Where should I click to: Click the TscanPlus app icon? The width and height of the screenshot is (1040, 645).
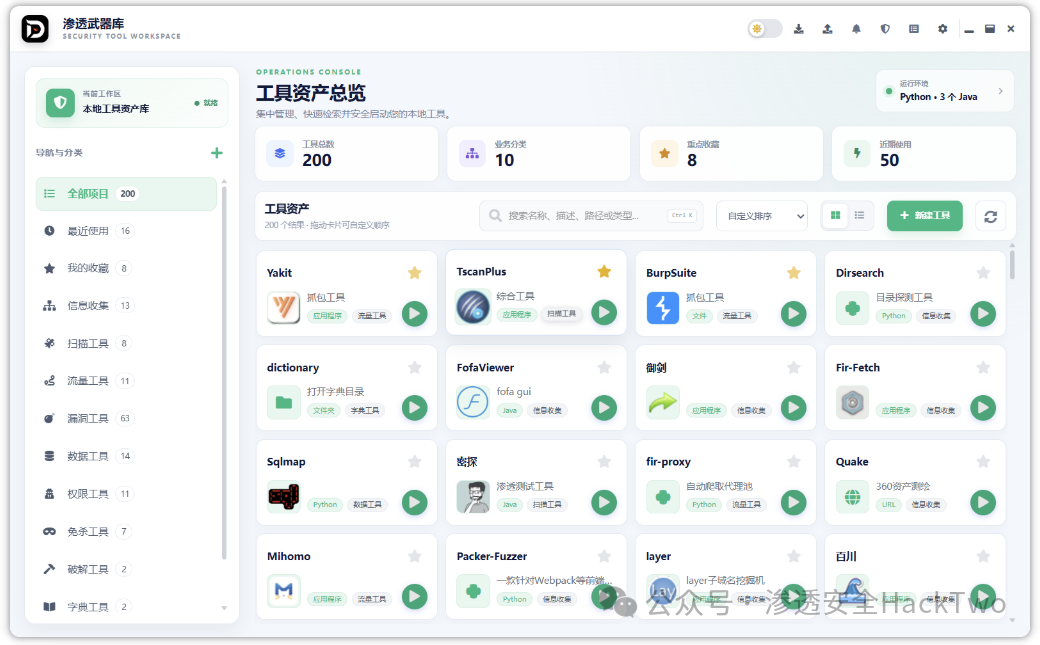click(x=473, y=307)
